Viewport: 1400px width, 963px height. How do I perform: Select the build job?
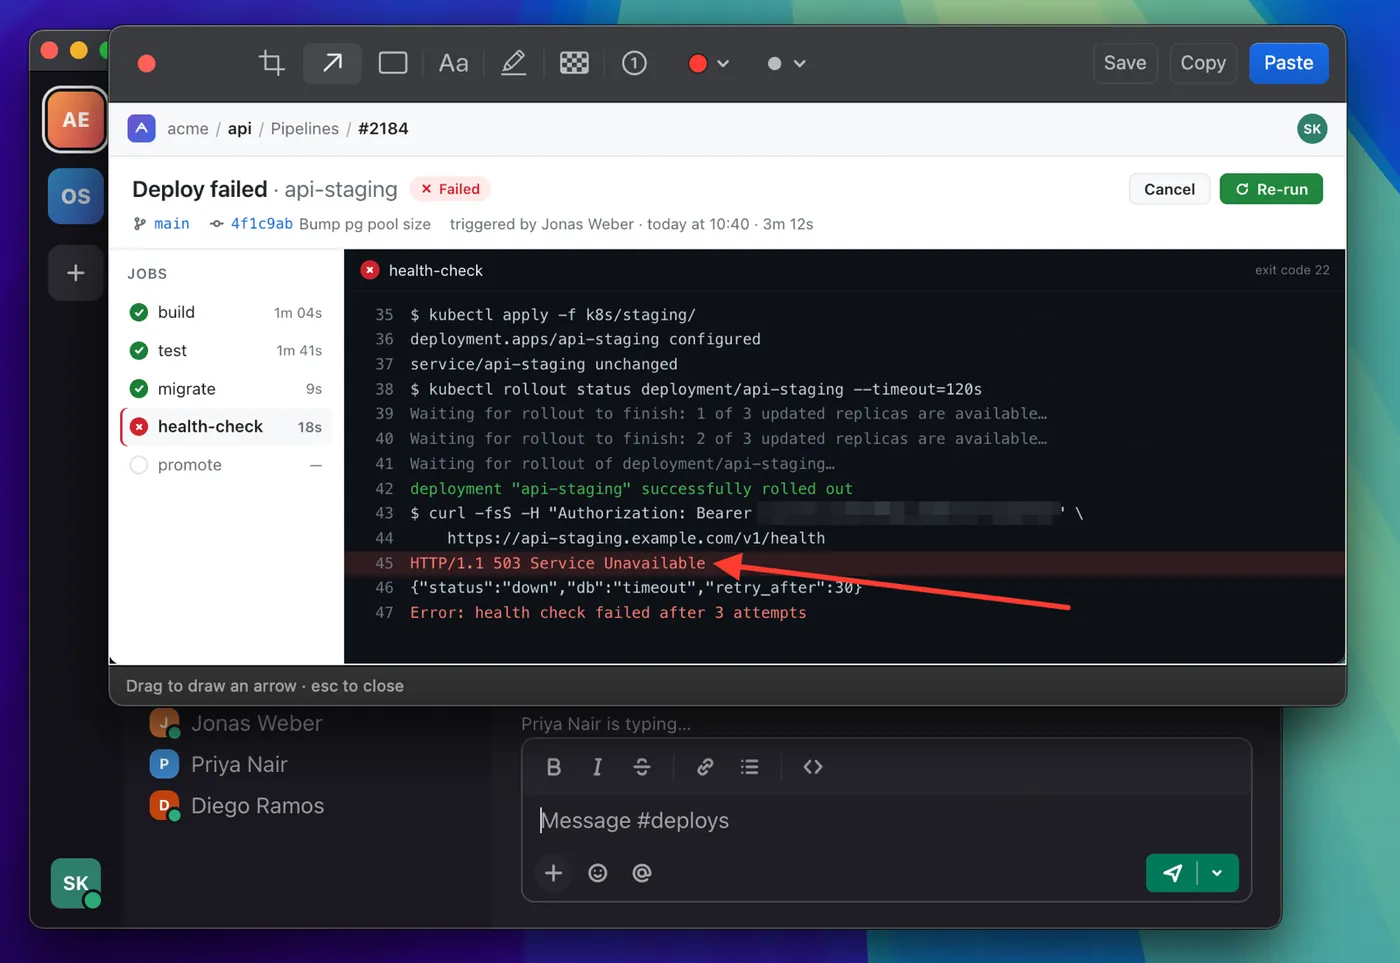click(226, 312)
